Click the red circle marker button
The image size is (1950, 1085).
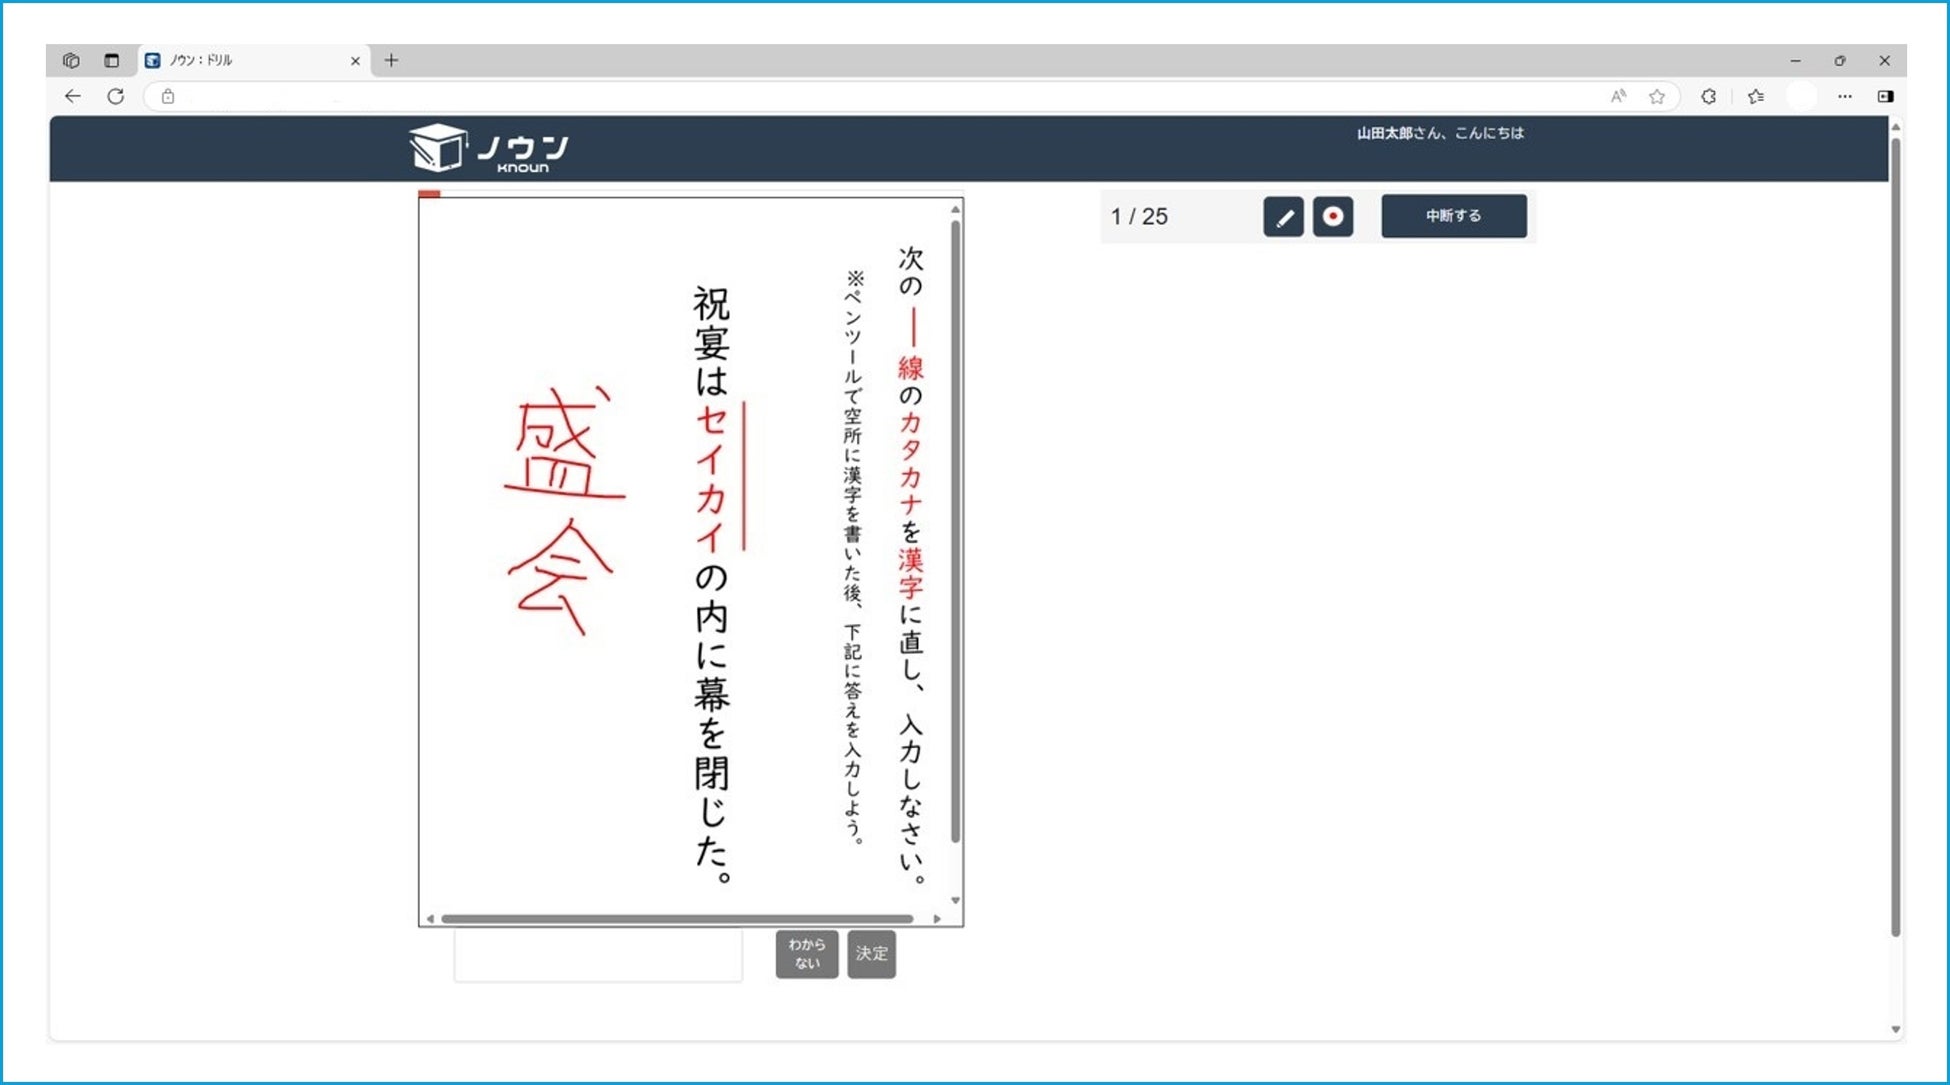1332,216
